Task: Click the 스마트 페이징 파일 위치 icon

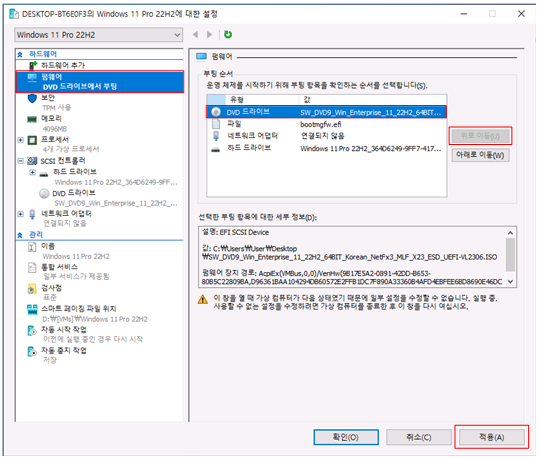Action: tap(32, 309)
